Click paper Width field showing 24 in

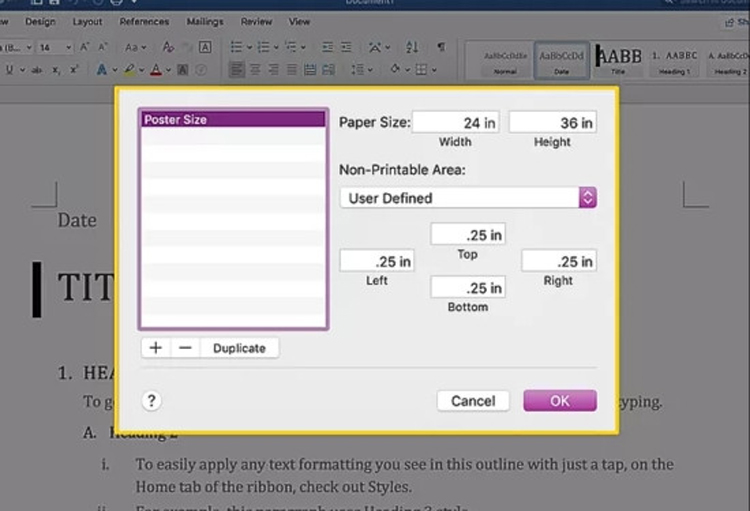tap(455, 122)
